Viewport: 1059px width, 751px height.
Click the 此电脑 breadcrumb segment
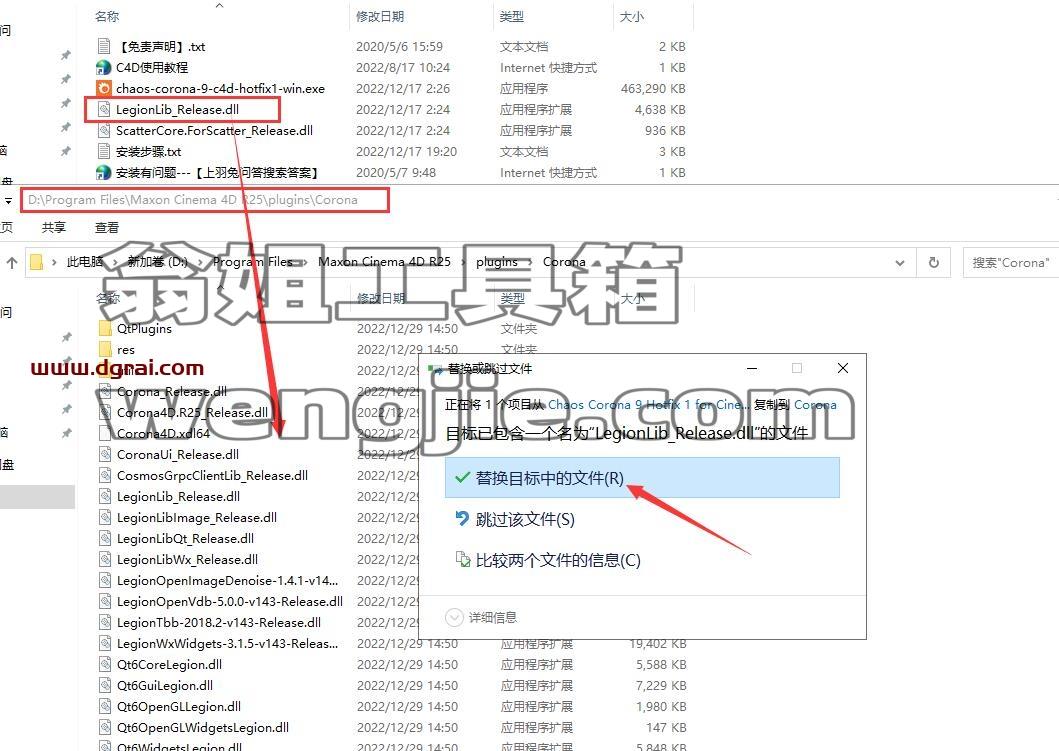(84, 262)
